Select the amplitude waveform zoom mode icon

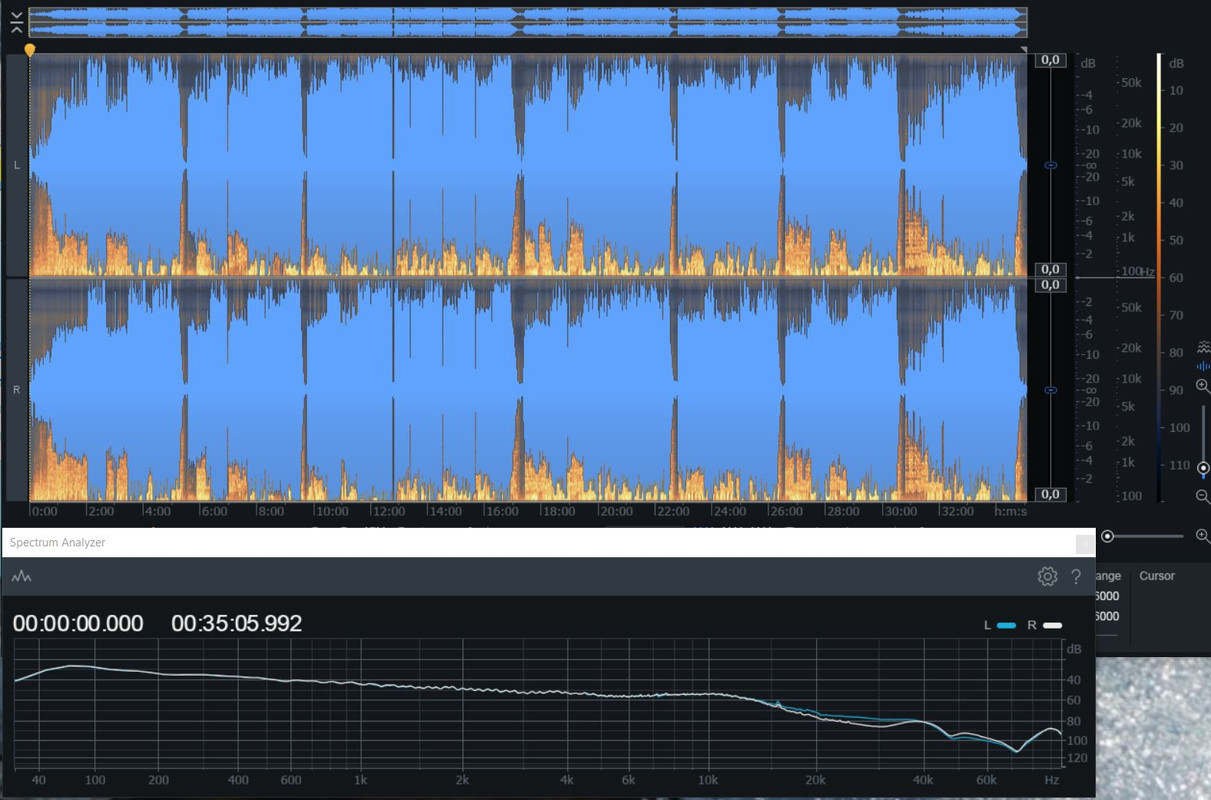click(1203, 366)
